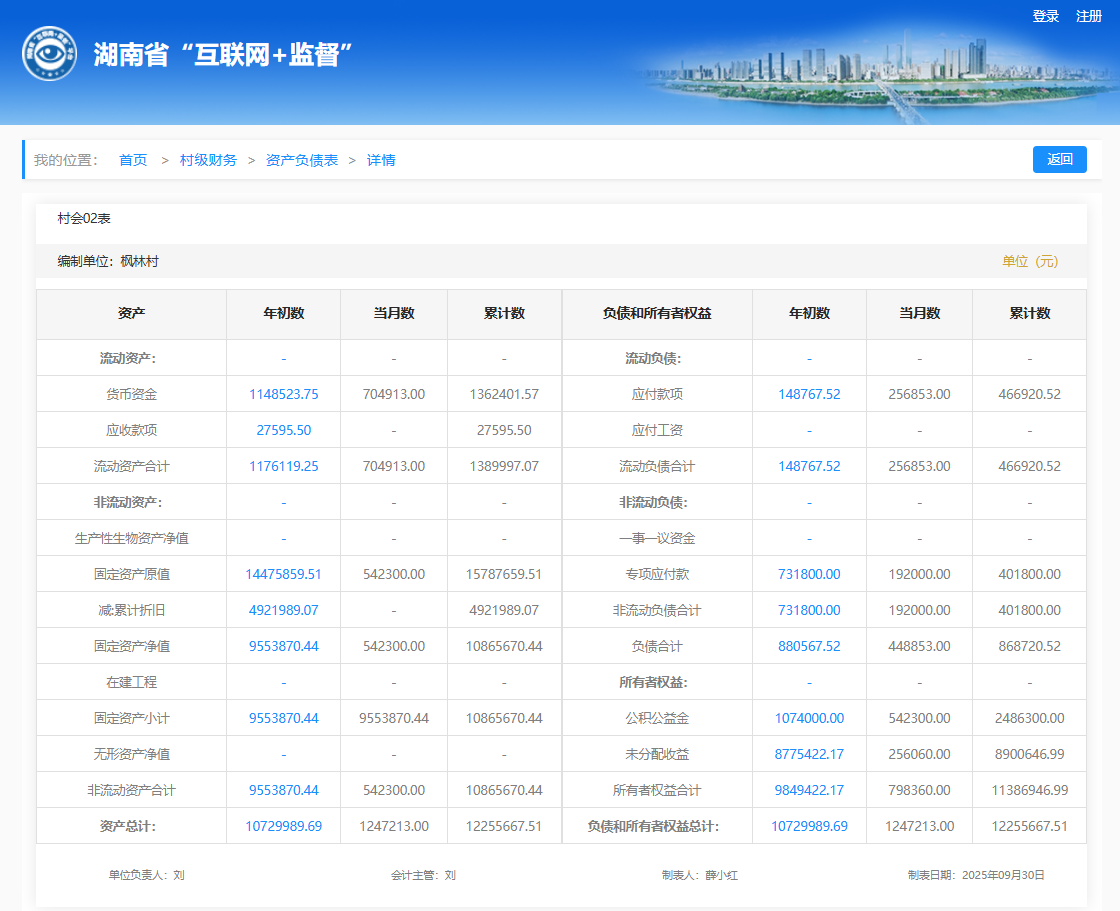Image resolution: width=1120 pixels, height=911 pixels.
Task: Click 未分配收益 value 8775422.17
Action: (809, 754)
